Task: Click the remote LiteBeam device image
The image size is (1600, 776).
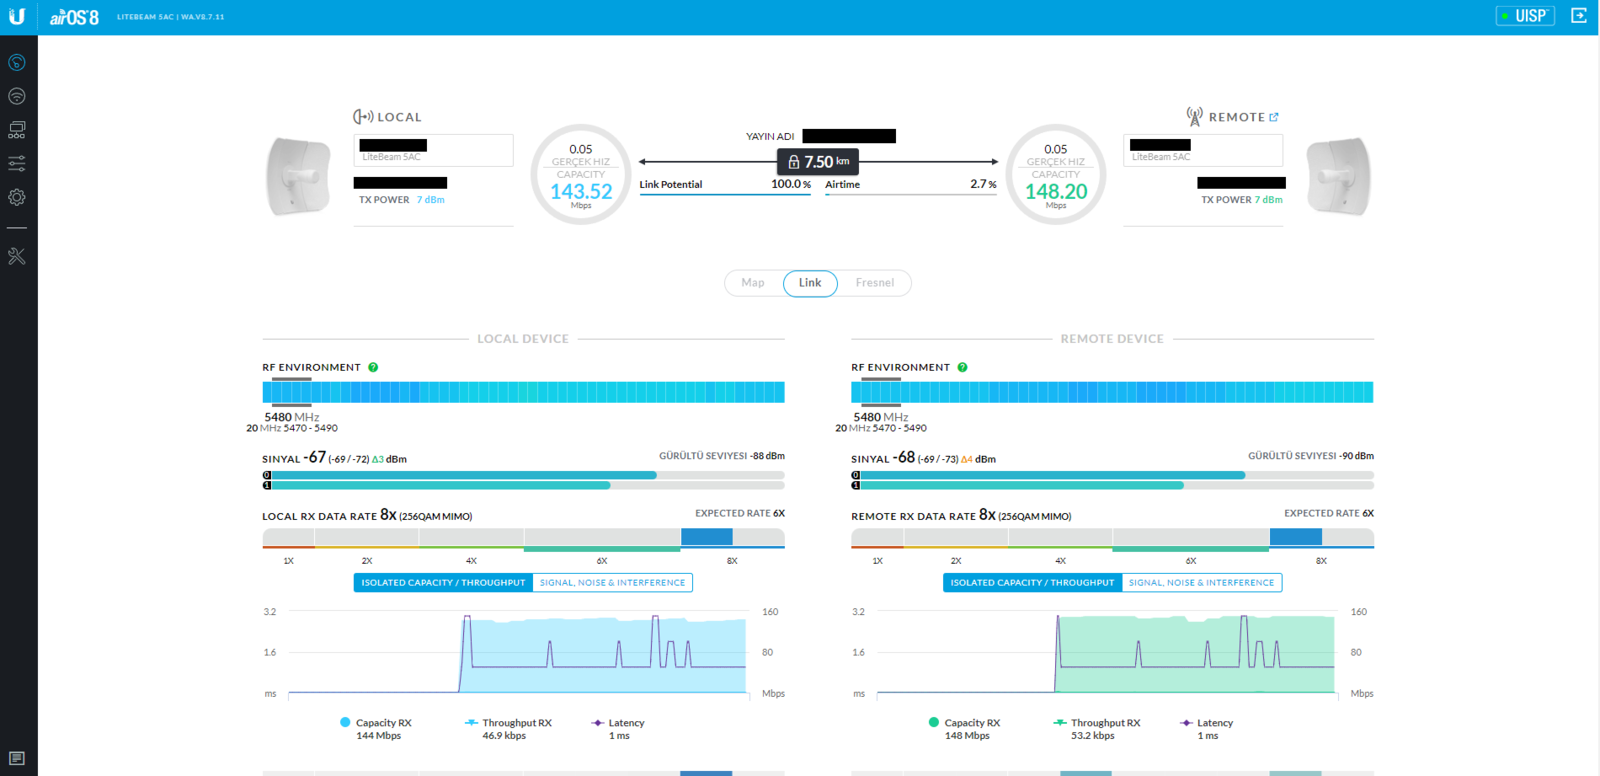Action: 1338,177
